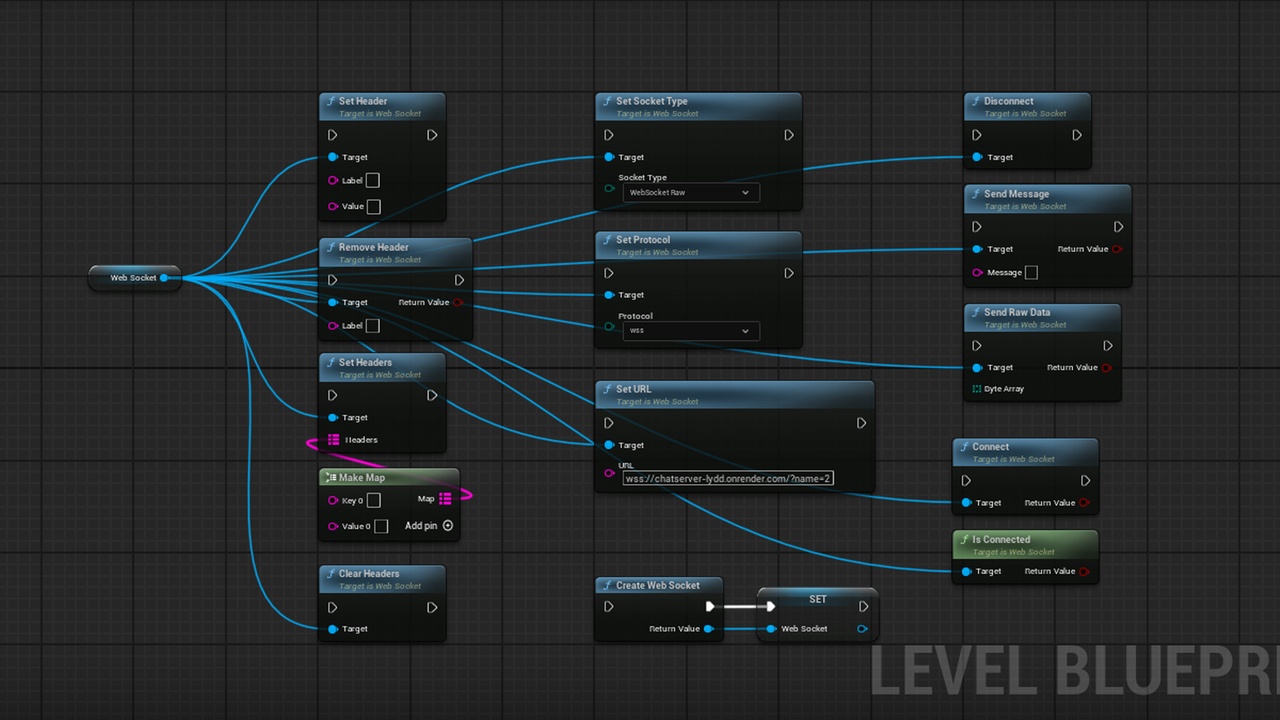
Task: Click the Message input box on Send Message
Action: click(1031, 272)
